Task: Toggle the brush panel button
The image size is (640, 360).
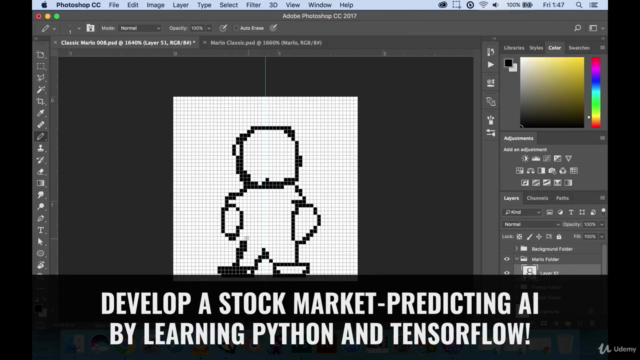Action: point(90,28)
